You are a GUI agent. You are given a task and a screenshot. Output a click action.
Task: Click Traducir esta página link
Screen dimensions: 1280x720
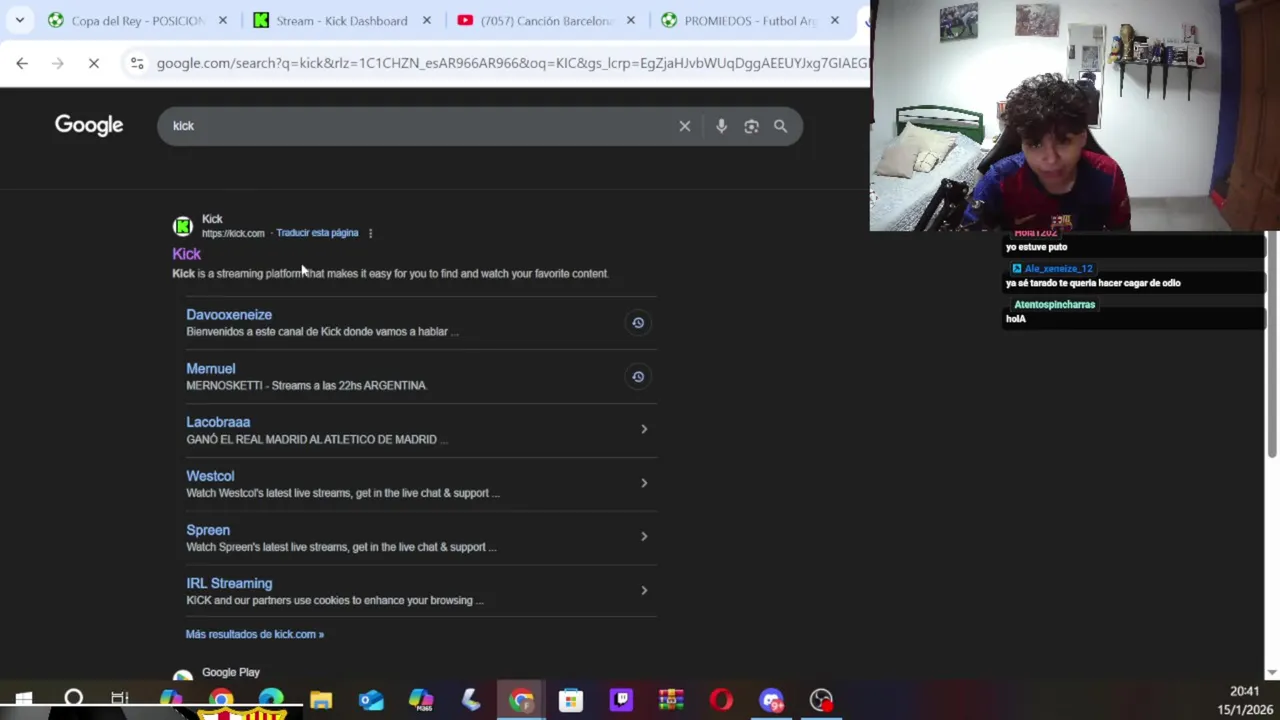[x=317, y=233]
